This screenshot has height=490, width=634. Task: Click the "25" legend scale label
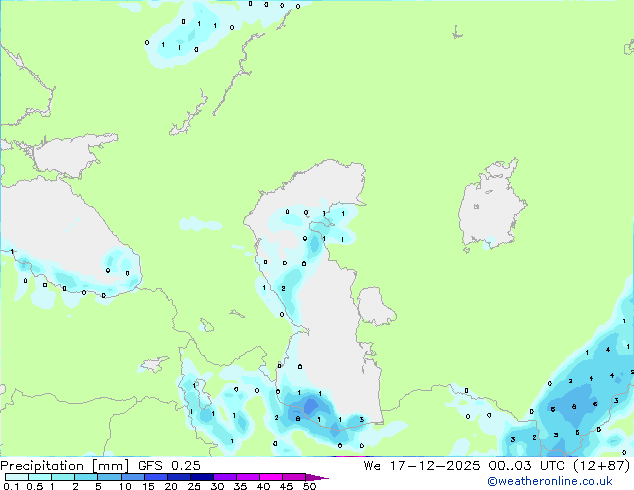[x=194, y=486]
